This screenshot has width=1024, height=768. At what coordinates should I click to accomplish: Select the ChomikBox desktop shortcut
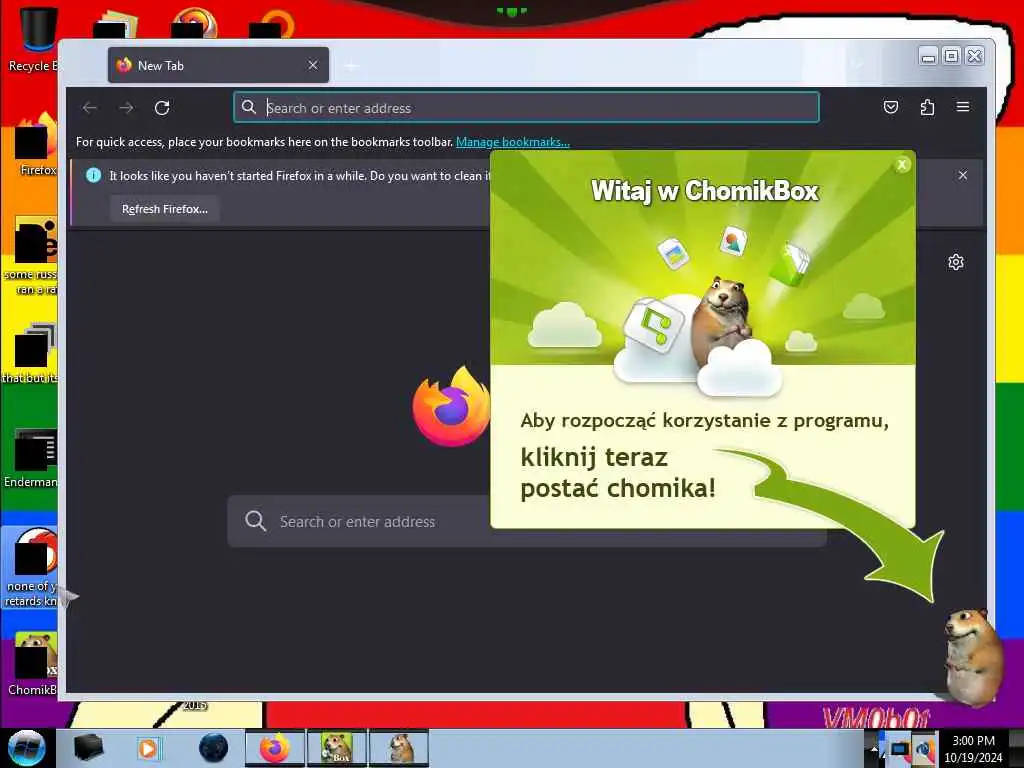(x=31, y=664)
